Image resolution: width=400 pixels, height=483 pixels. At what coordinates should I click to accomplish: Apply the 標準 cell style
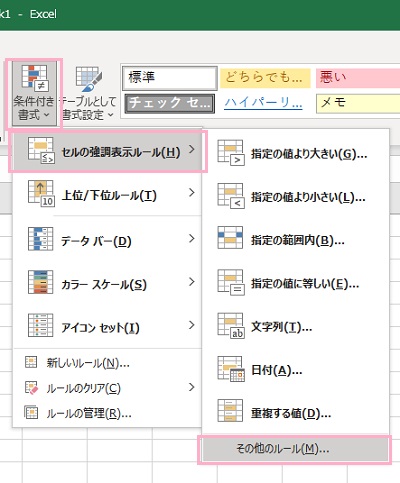pos(170,78)
